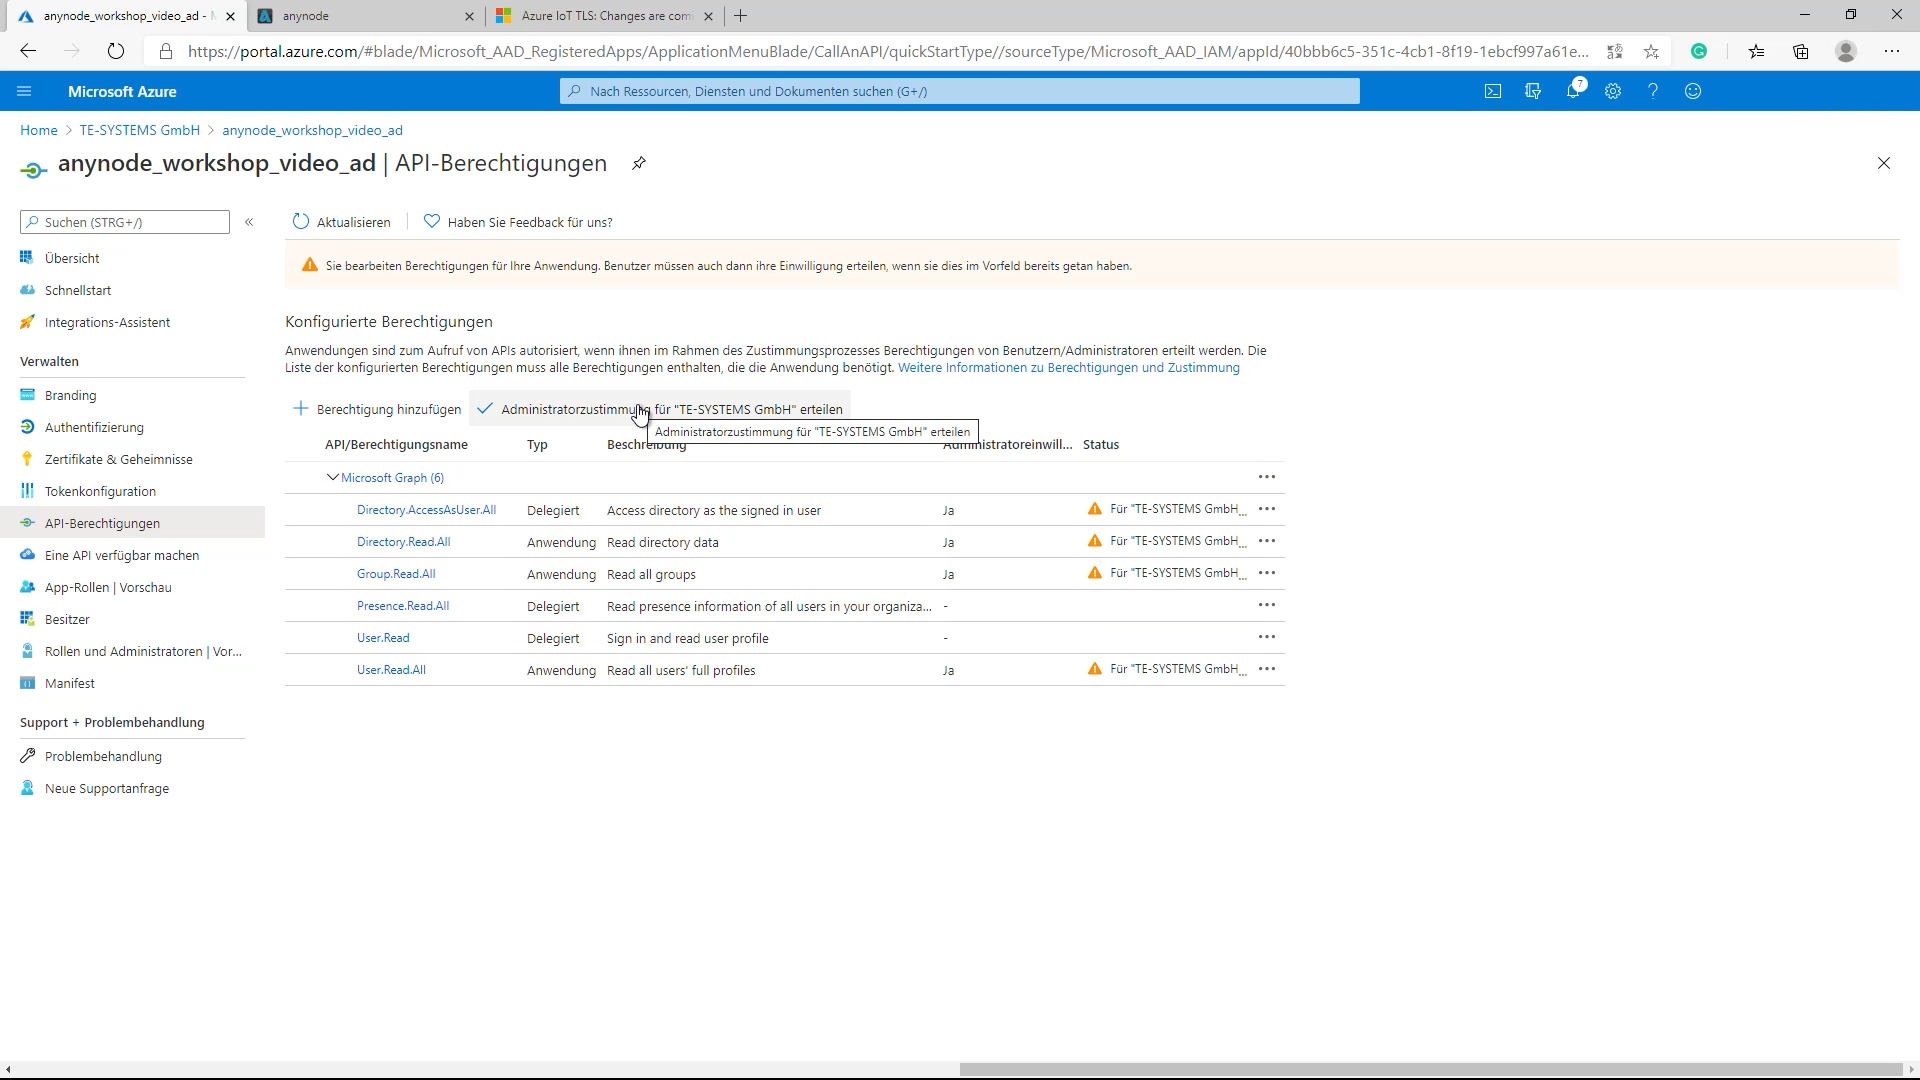Grant Administratorzustimmung für TE-SYSTEMS GmbH
1920x1080 pixels.
point(660,409)
